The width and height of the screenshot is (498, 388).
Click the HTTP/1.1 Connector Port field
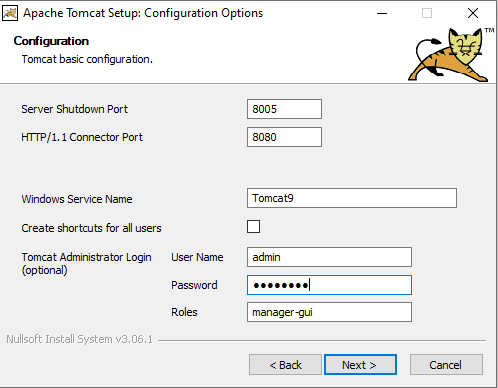point(284,137)
